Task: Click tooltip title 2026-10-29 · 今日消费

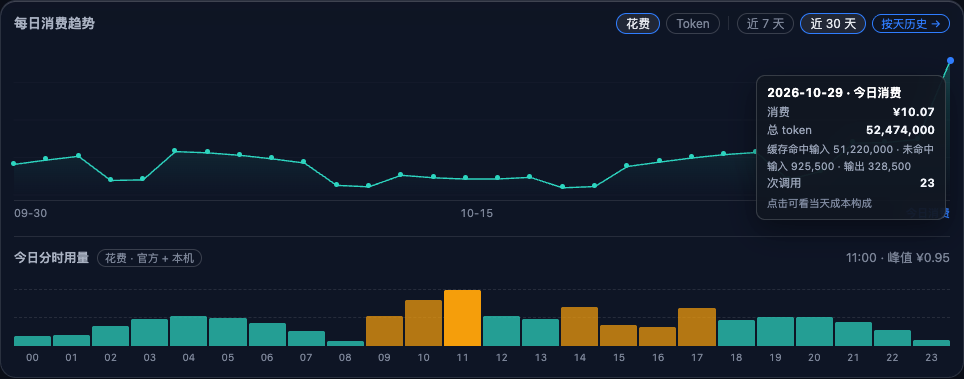Action: [x=834, y=93]
